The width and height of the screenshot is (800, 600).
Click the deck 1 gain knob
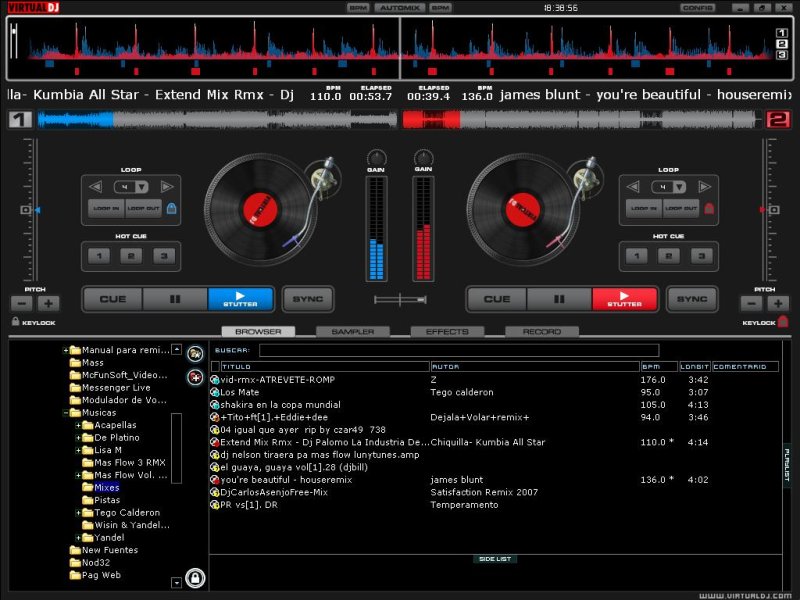[x=377, y=158]
